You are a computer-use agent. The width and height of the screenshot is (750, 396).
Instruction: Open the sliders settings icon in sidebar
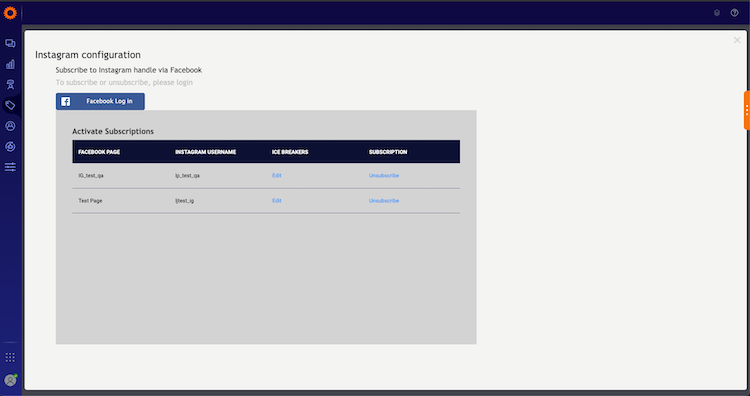(10, 167)
